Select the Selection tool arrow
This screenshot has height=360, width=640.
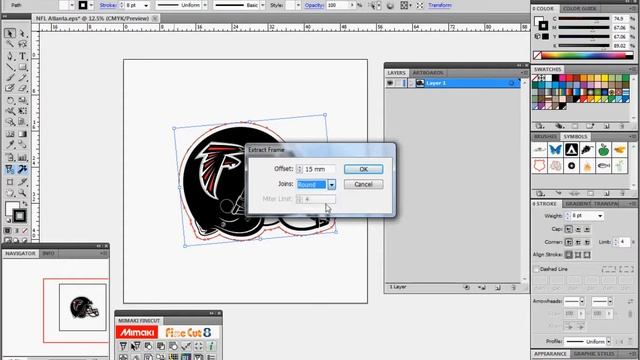pos(10,33)
